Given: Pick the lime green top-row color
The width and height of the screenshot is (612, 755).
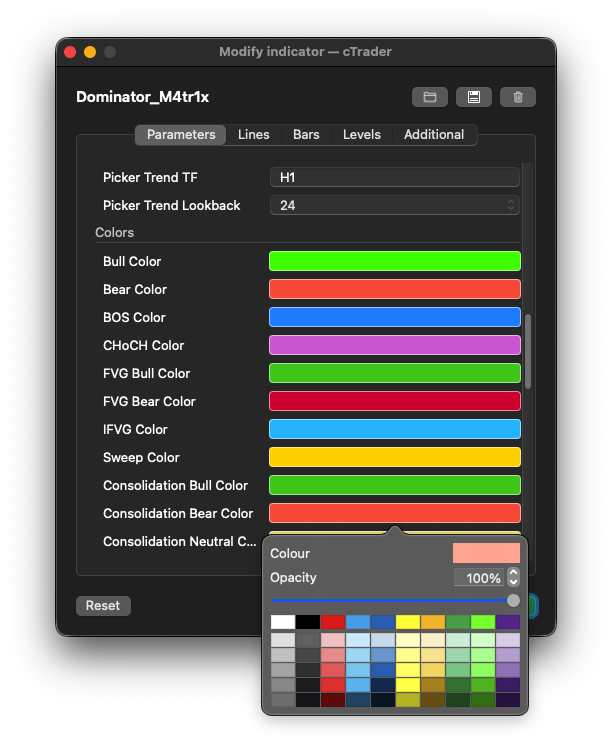Looking at the screenshot, I should coord(483,622).
